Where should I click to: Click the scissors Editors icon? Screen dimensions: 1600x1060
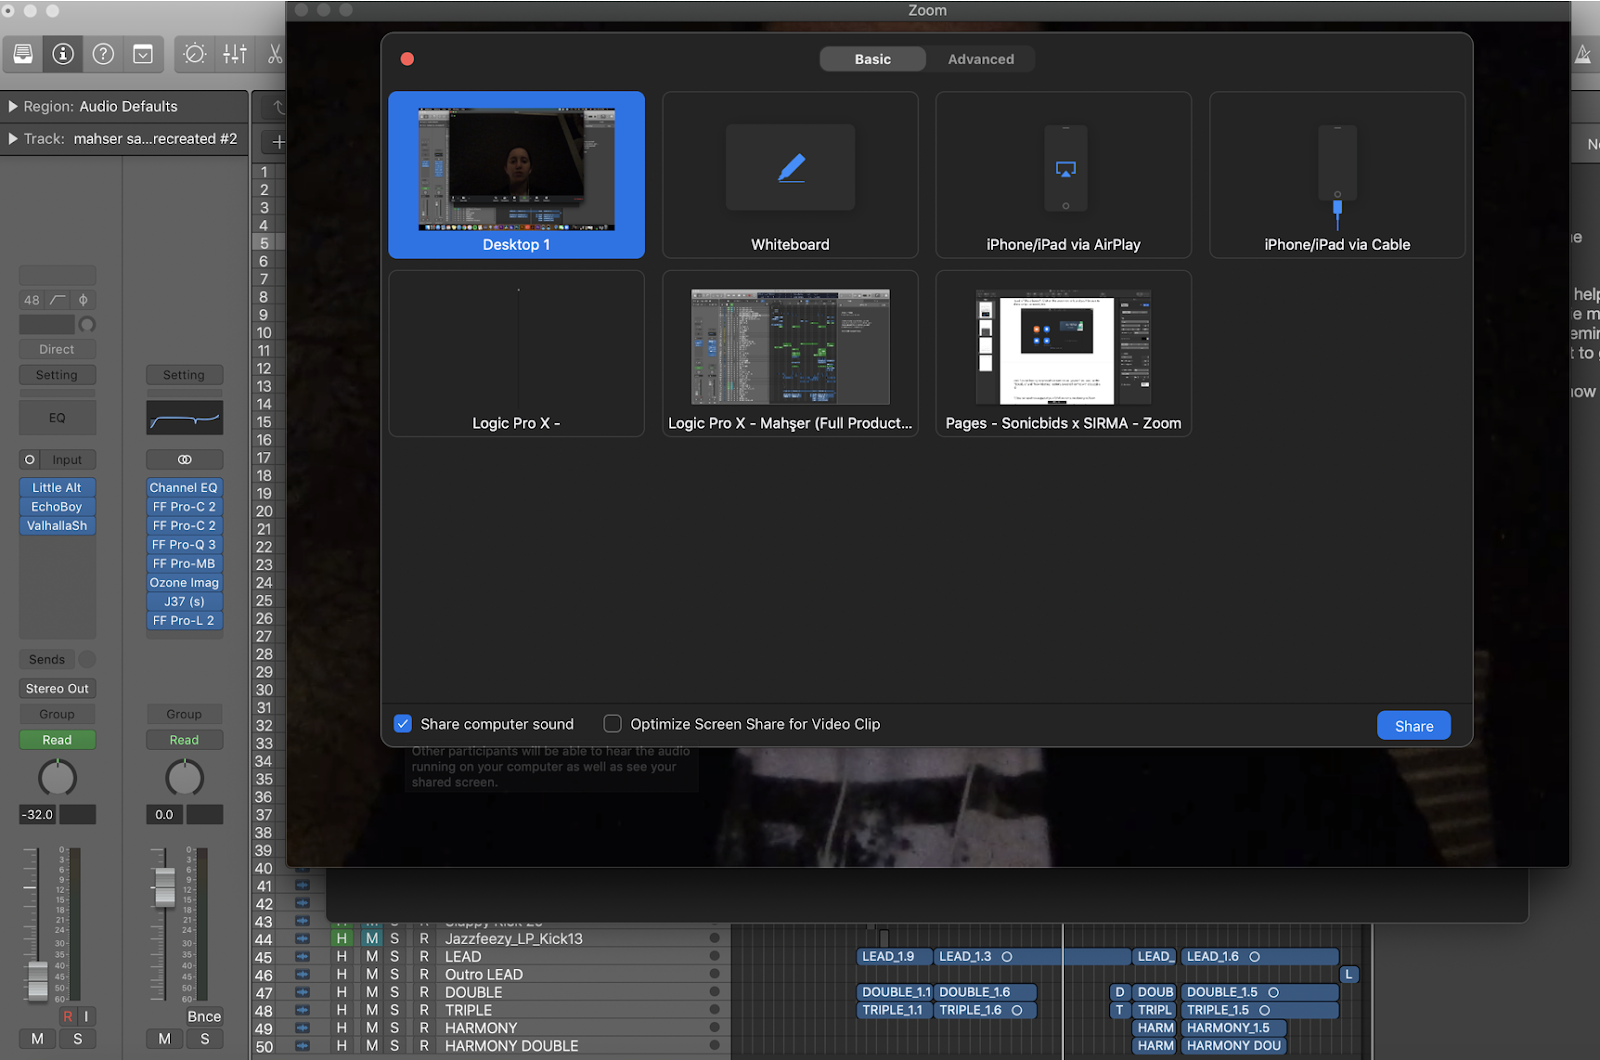[x=274, y=54]
